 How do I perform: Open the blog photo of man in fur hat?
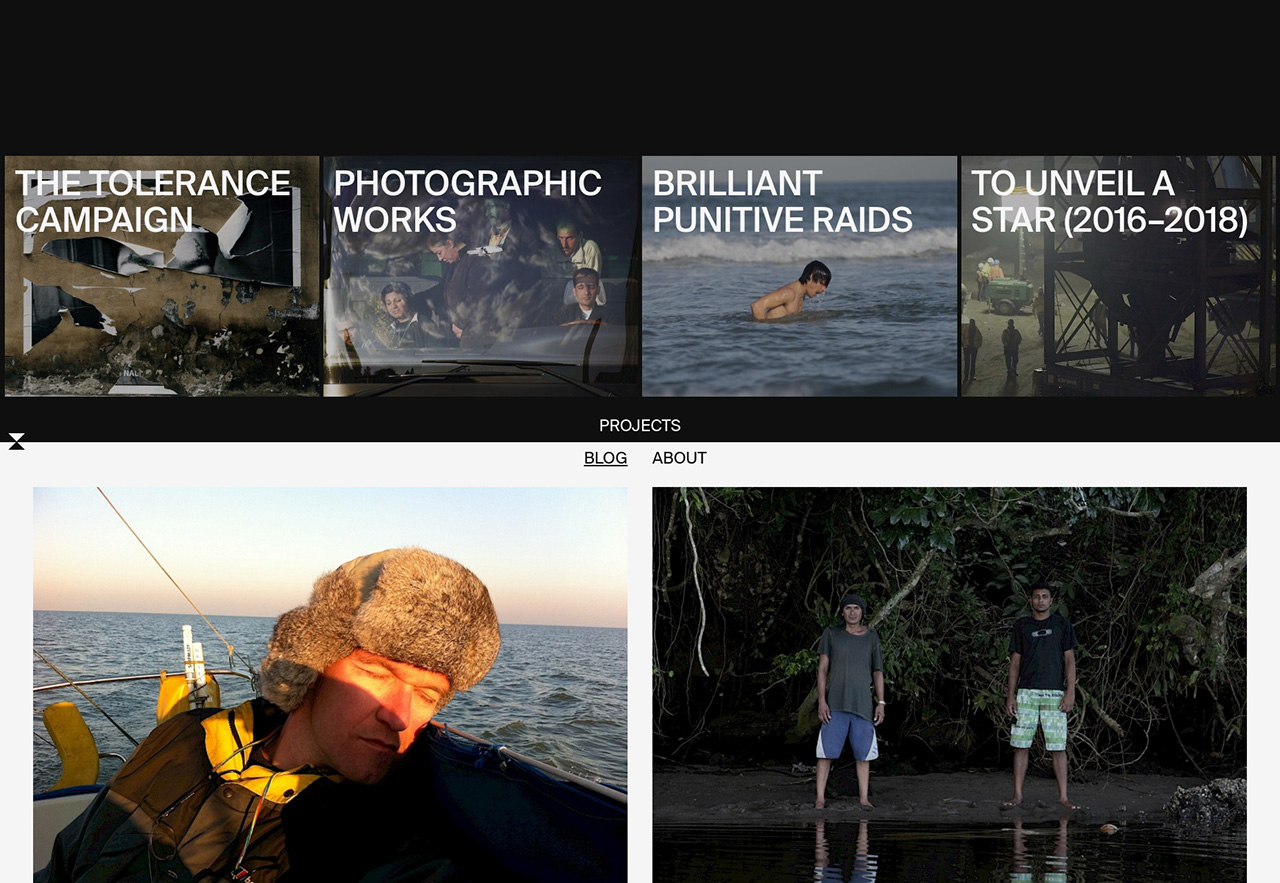pos(330,684)
